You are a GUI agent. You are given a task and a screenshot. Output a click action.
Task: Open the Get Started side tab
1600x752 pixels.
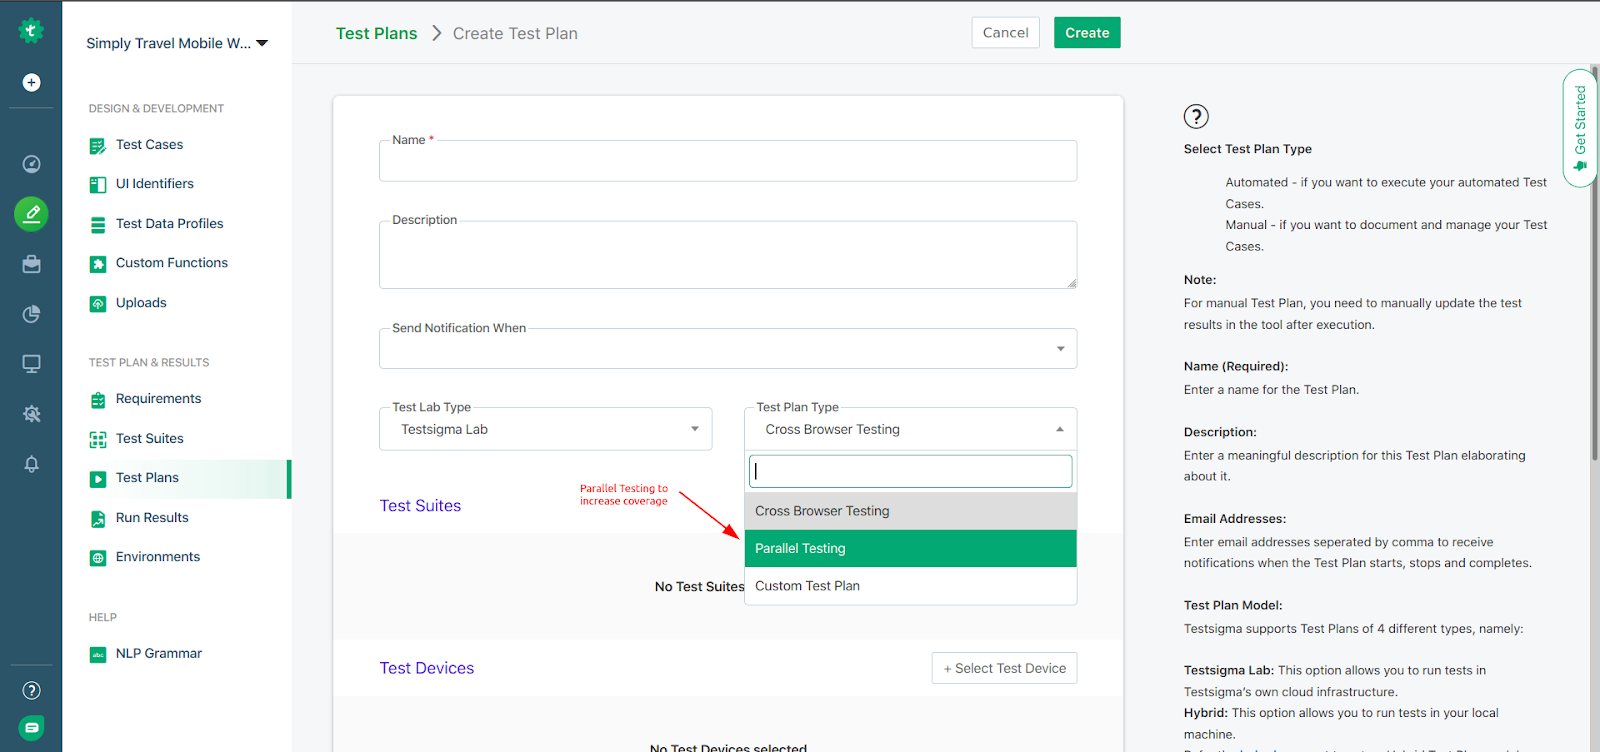click(x=1580, y=128)
